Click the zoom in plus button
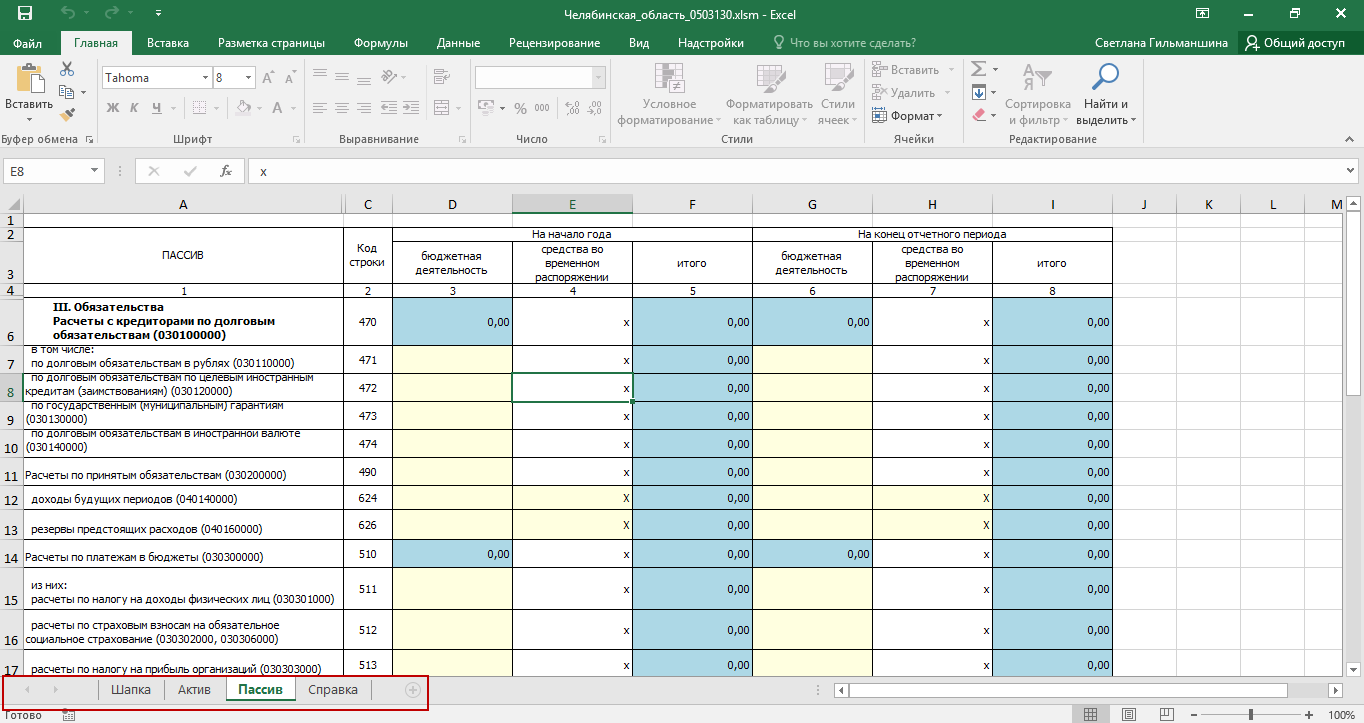 pyautogui.click(x=1308, y=714)
